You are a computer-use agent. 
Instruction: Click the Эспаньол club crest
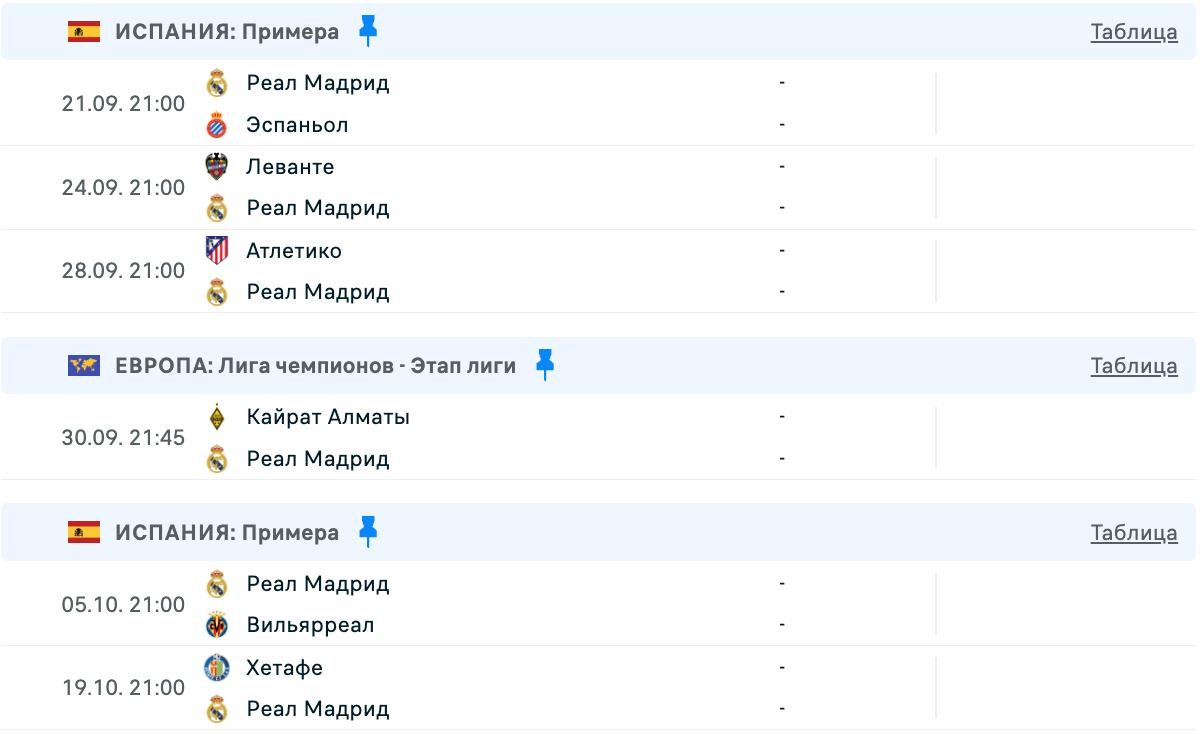click(x=217, y=125)
